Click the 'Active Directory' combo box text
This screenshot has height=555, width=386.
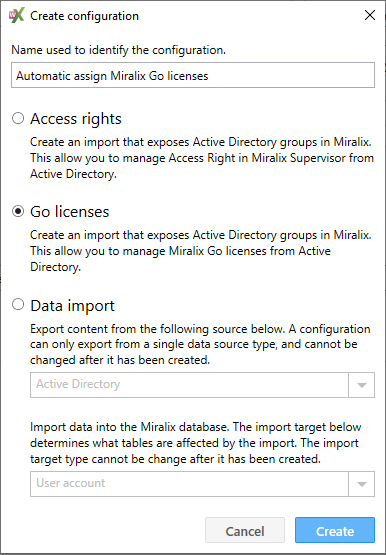(78, 384)
